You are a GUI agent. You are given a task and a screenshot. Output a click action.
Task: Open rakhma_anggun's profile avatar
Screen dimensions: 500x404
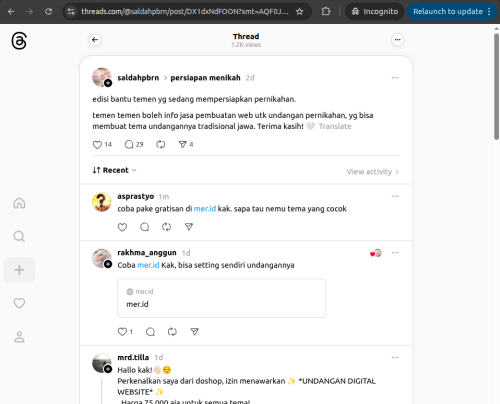pyautogui.click(x=102, y=258)
